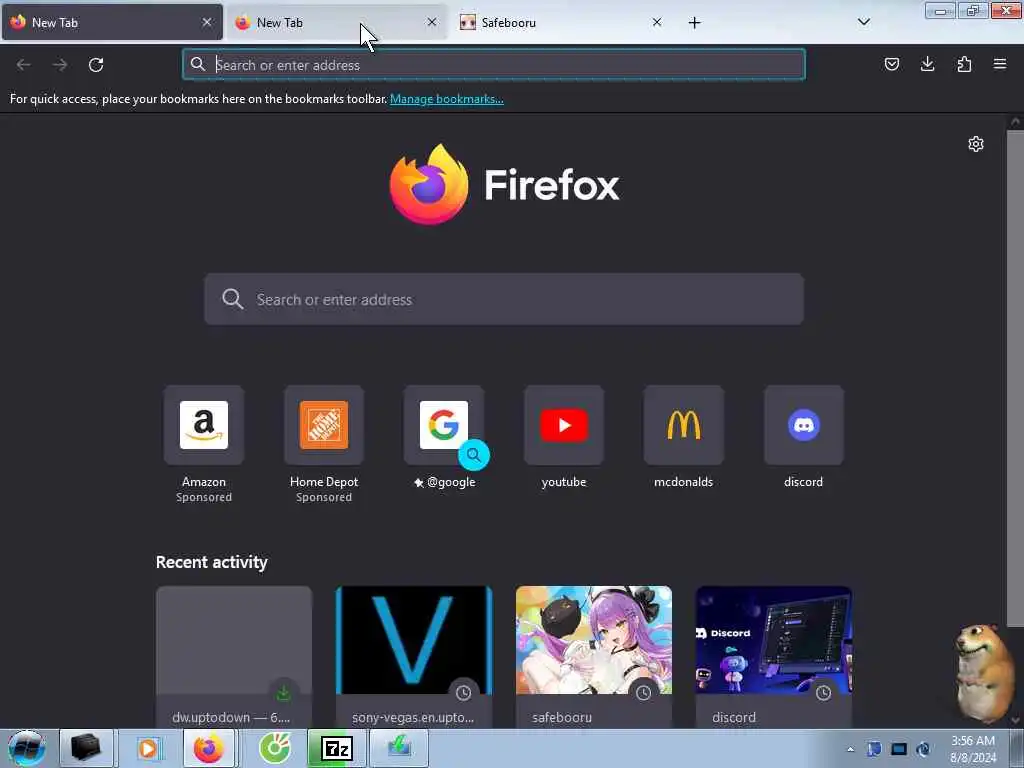Open the Extensions puzzle icon

[964, 64]
